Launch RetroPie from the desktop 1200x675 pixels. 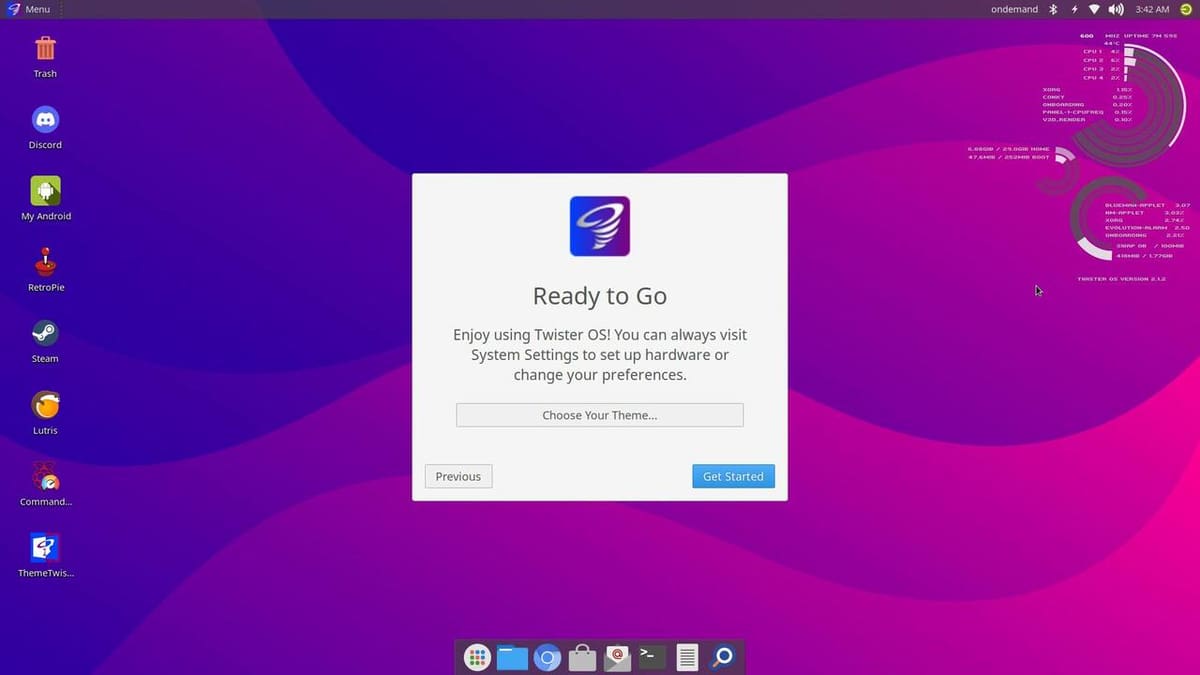[x=45, y=262]
